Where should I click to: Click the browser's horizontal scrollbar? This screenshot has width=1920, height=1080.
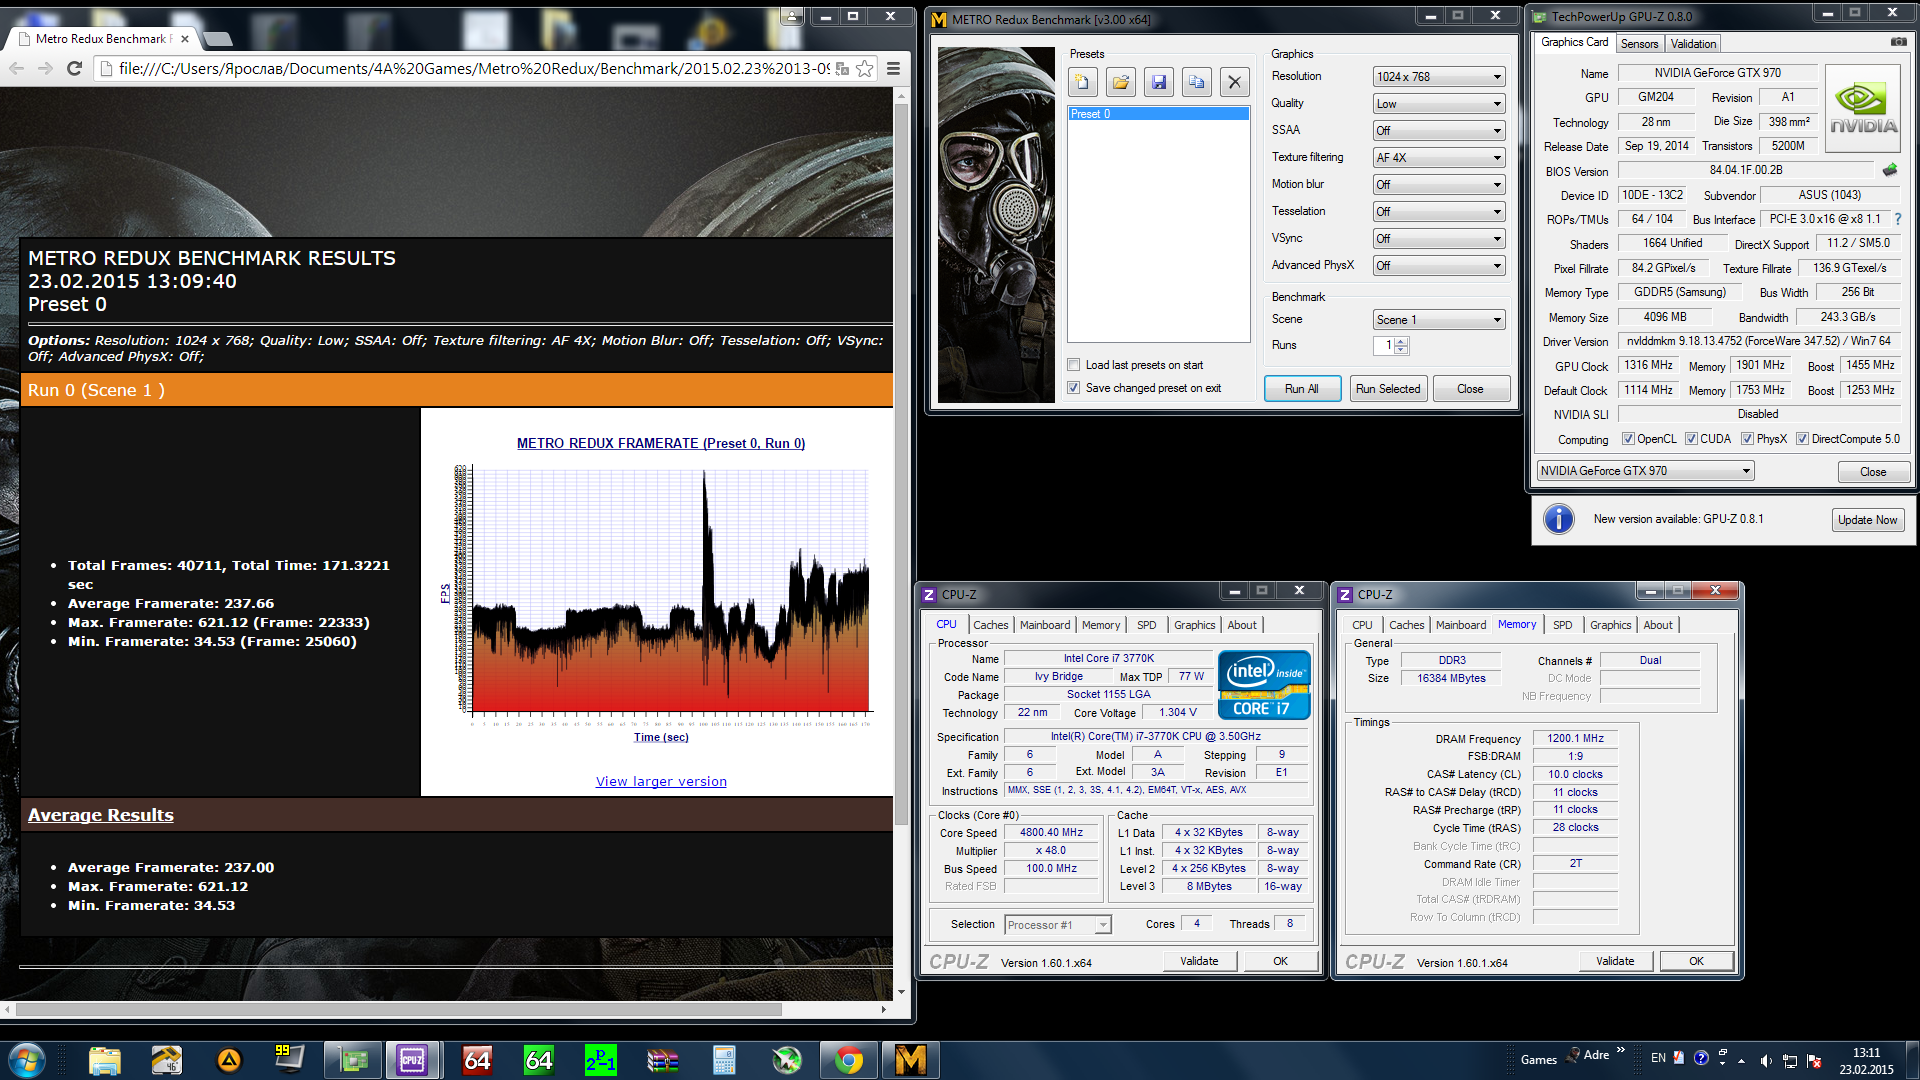point(400,1010)
